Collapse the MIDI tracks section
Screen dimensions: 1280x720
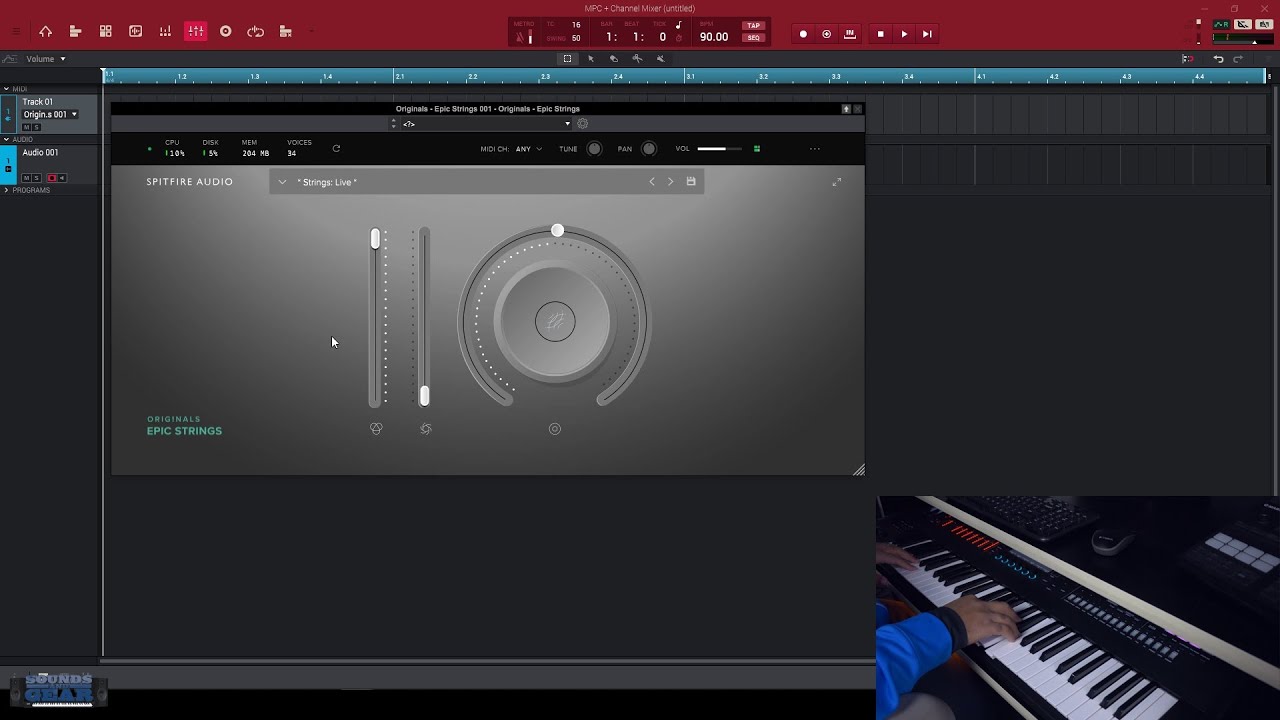[7, 89]
